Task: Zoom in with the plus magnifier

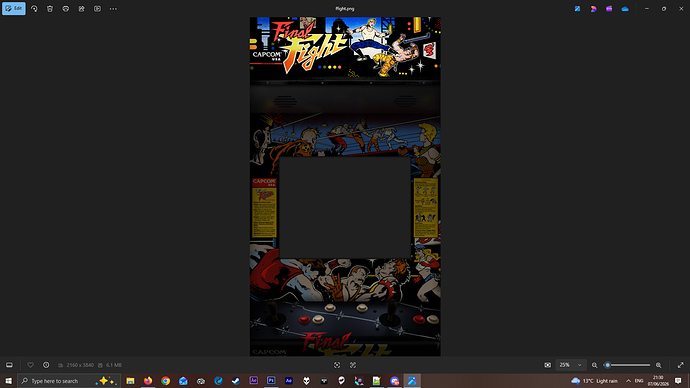Action: tap(659, 365)
